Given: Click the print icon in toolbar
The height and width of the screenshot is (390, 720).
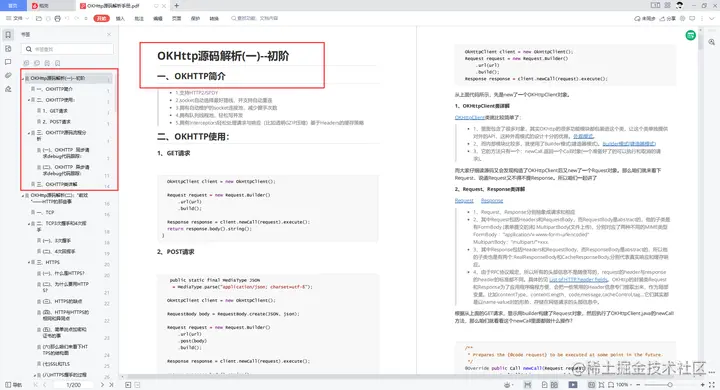Looking at the screenshot, I should [57, 18].
